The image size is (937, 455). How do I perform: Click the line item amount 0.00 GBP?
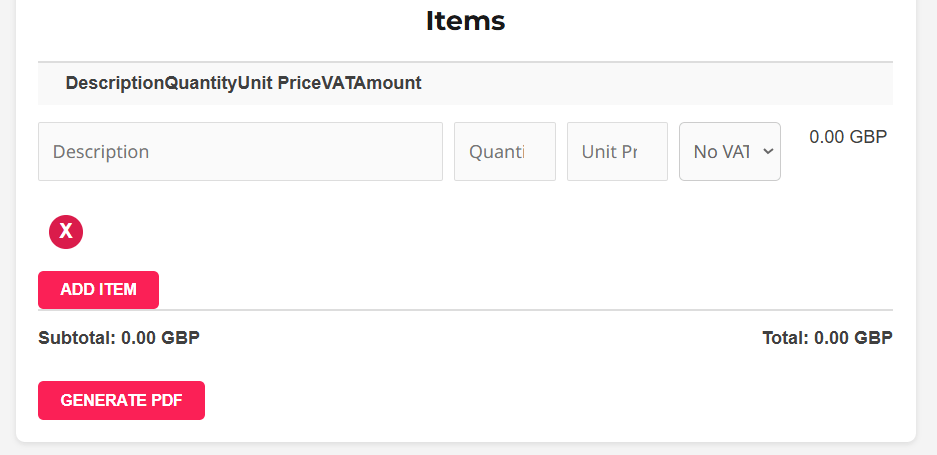(848, 137)
